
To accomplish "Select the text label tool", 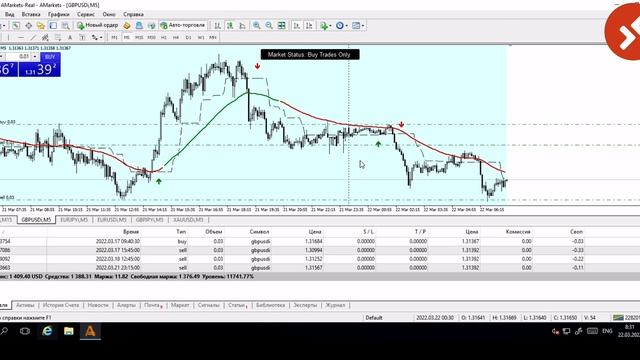I will tap(82, 38).
